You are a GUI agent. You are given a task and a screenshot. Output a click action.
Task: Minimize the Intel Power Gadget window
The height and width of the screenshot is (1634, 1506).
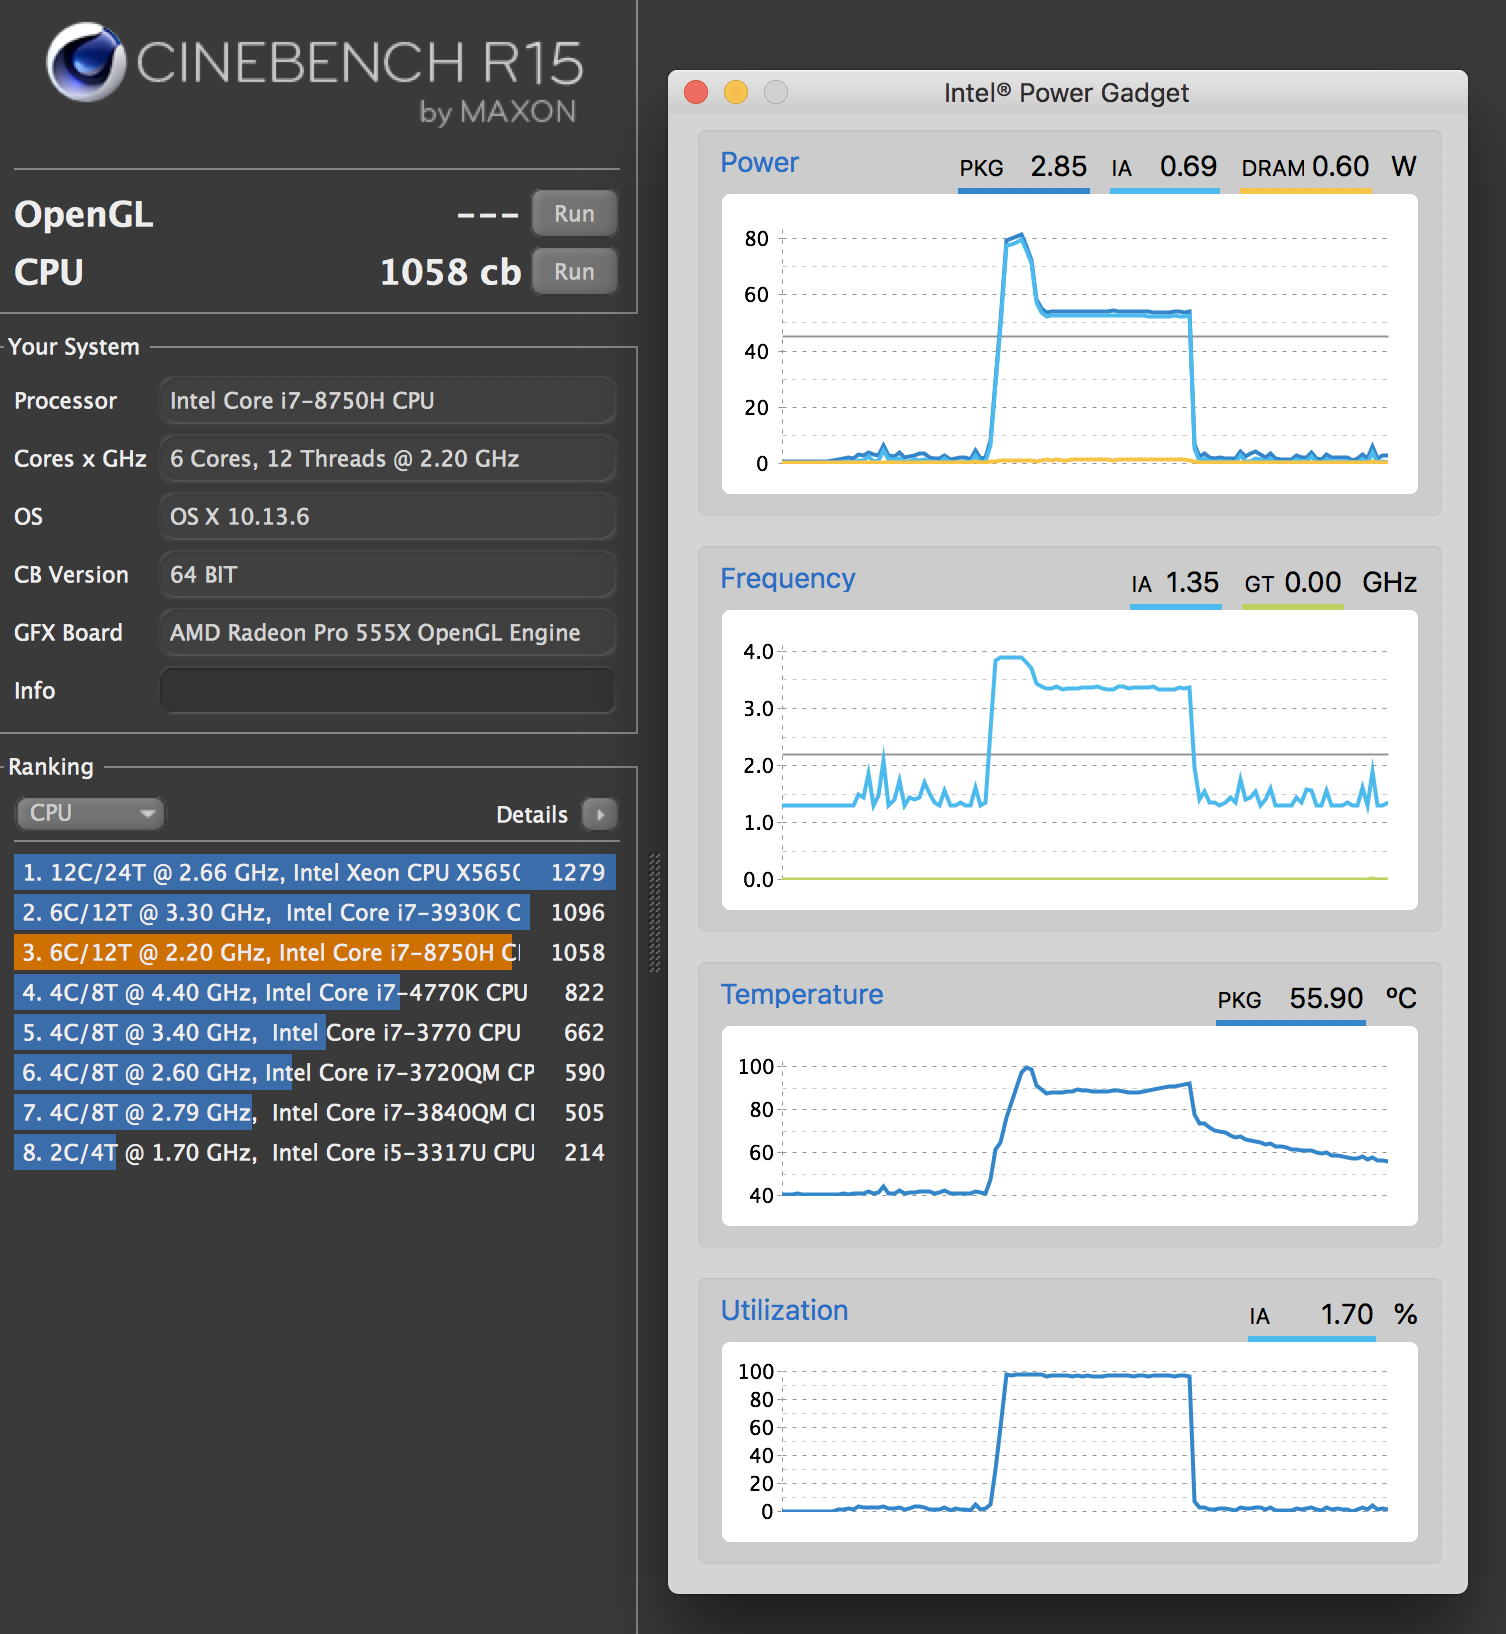736,92
